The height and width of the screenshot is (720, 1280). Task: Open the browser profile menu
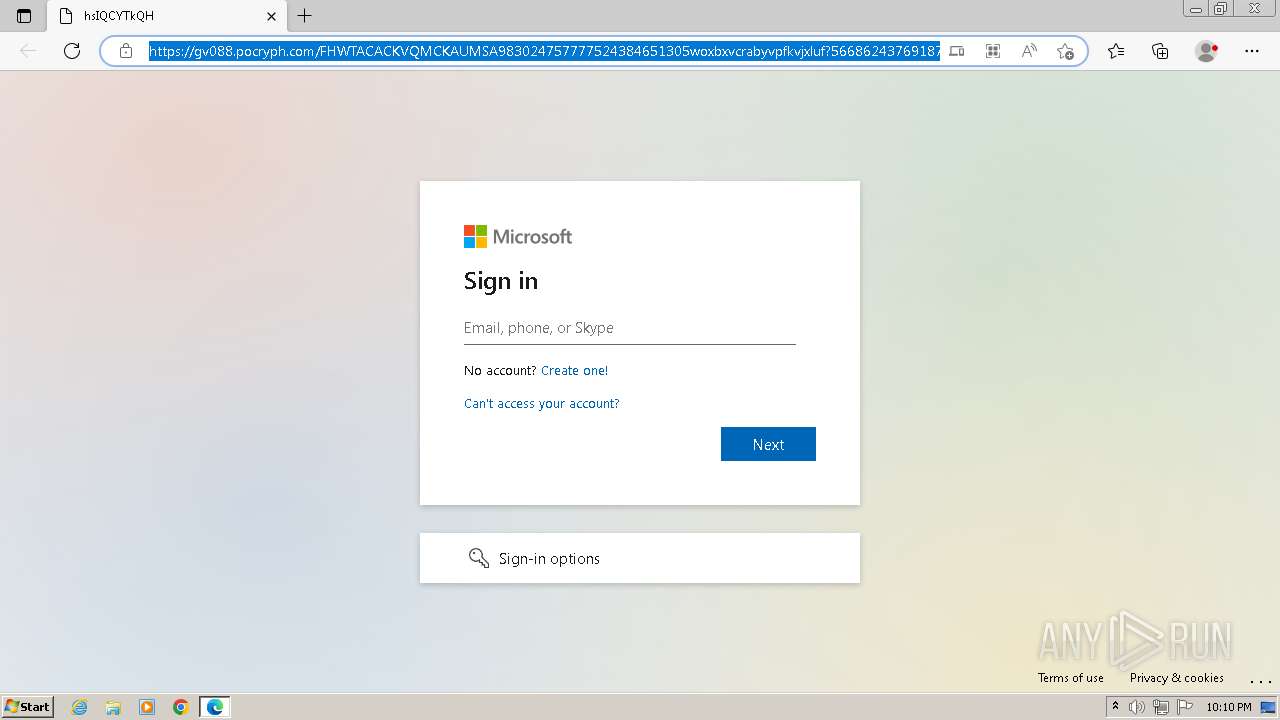tap(1206, 51)
